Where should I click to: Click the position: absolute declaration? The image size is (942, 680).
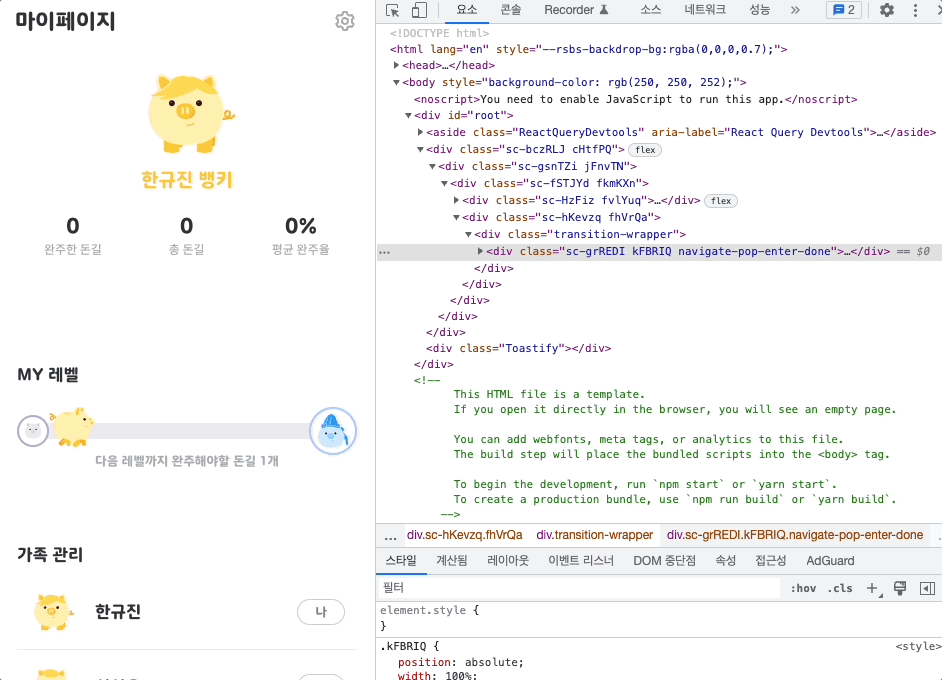pos(461,662)
